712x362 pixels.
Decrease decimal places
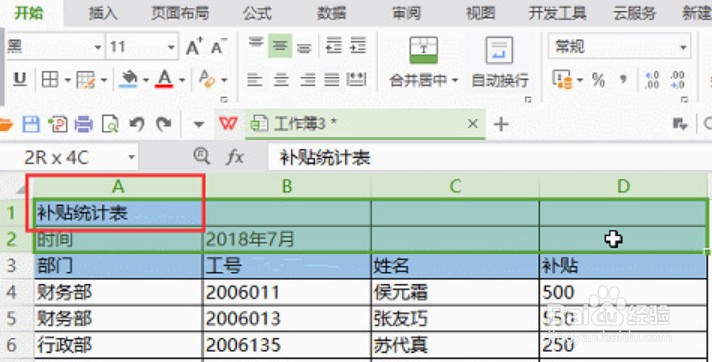(677, 80)
